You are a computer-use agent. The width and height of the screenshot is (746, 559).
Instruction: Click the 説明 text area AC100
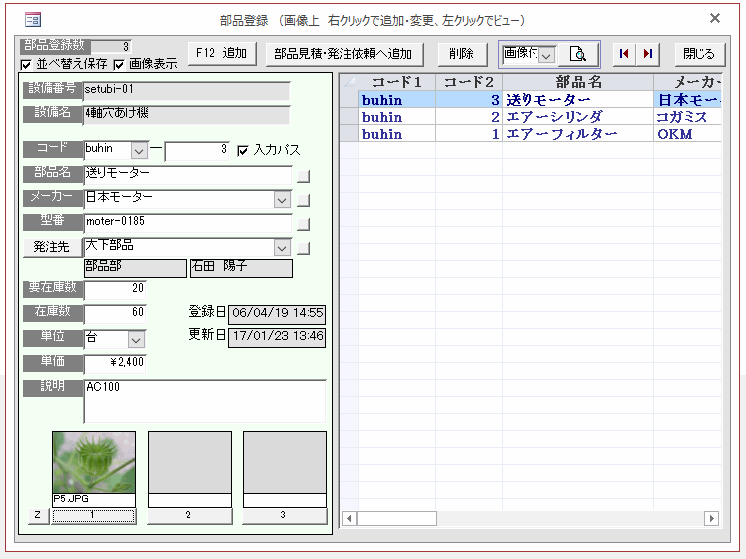[x=205, y=401]
